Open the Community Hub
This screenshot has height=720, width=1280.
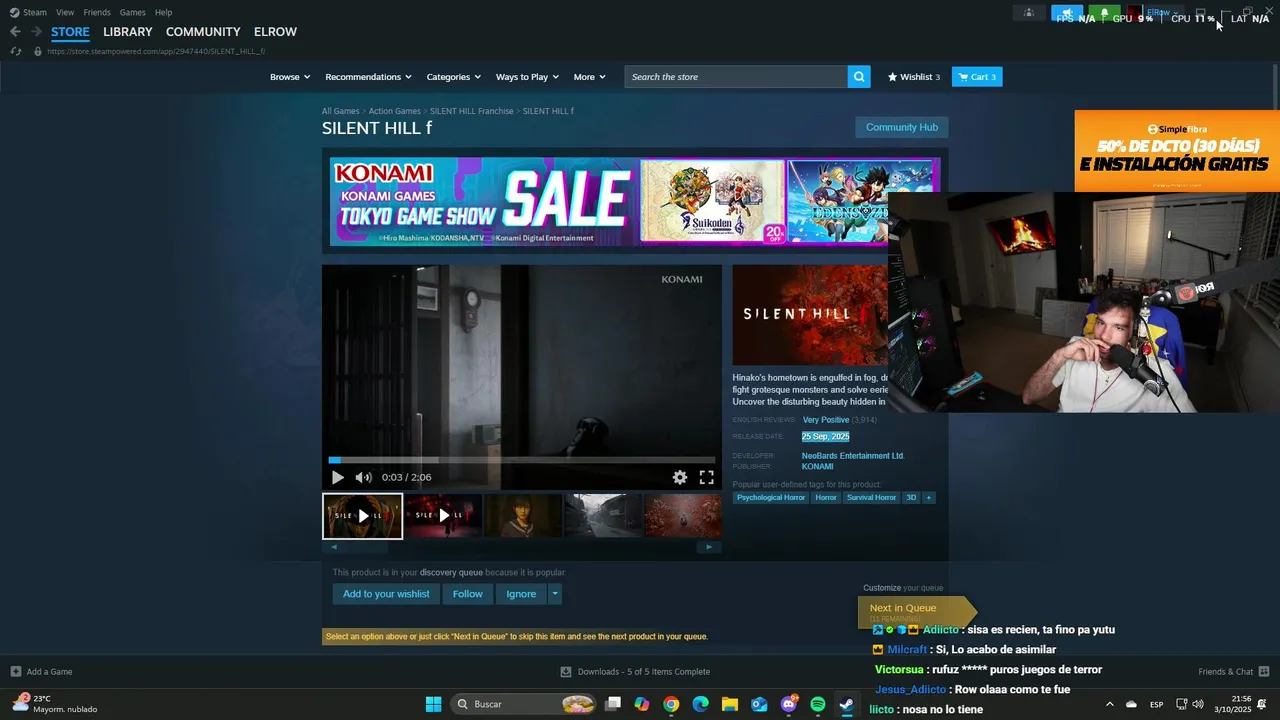point(902,127)
